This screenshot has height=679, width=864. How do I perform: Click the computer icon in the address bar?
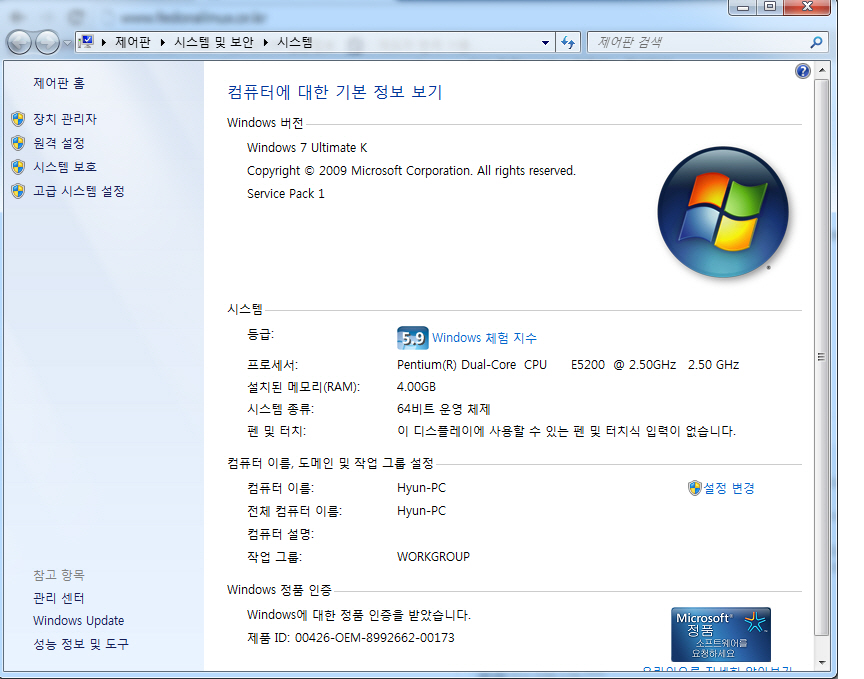[x=87, y=42]
